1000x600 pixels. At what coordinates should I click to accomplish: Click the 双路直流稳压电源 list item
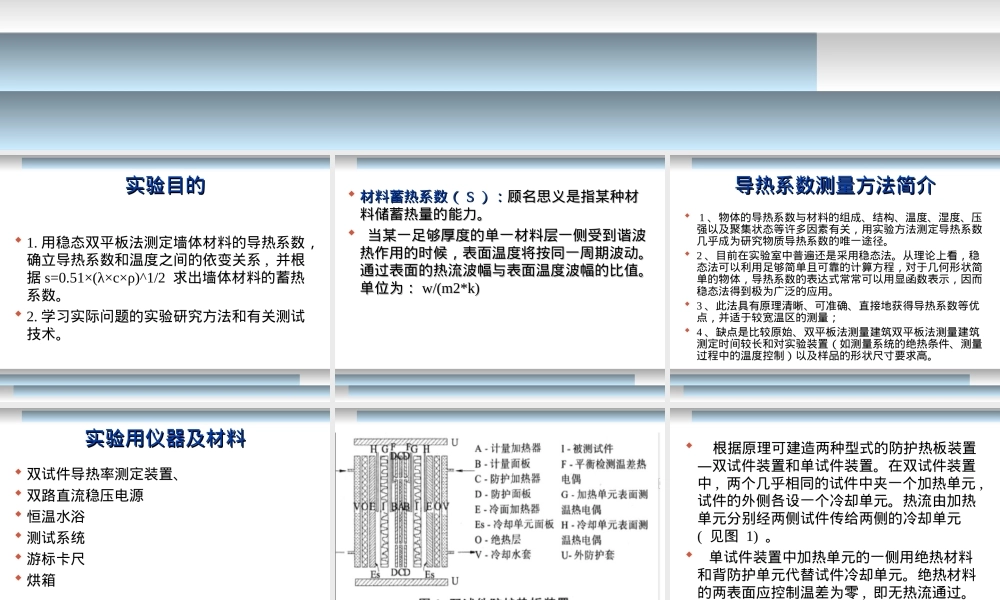85,495
